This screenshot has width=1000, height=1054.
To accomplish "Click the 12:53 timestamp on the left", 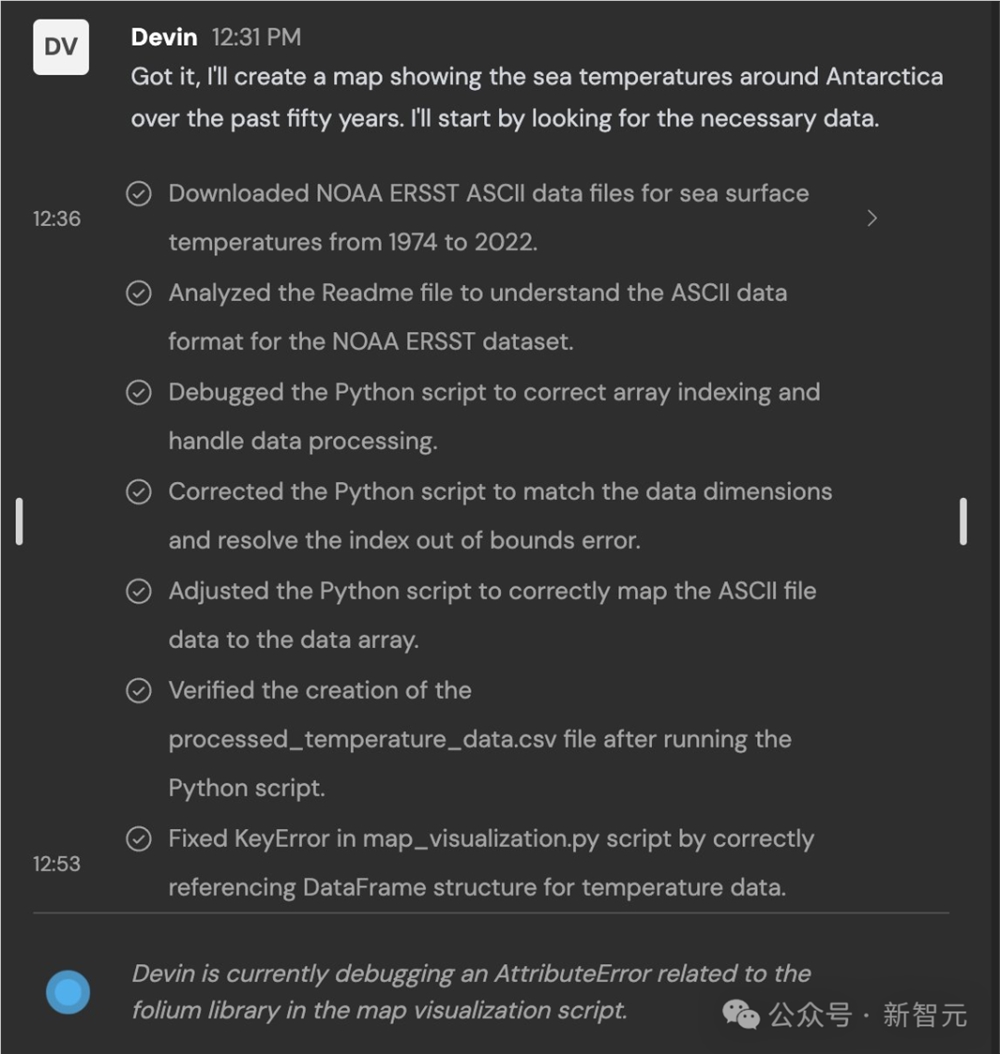I will (x=57, y=864).
